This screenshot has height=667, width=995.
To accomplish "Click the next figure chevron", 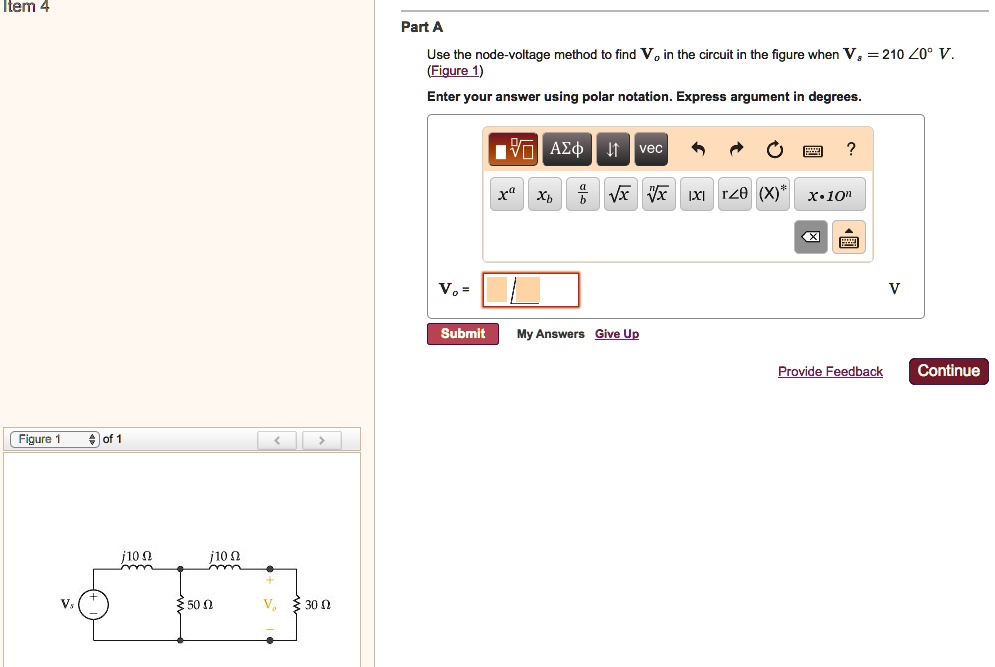I will coord(322,438).
